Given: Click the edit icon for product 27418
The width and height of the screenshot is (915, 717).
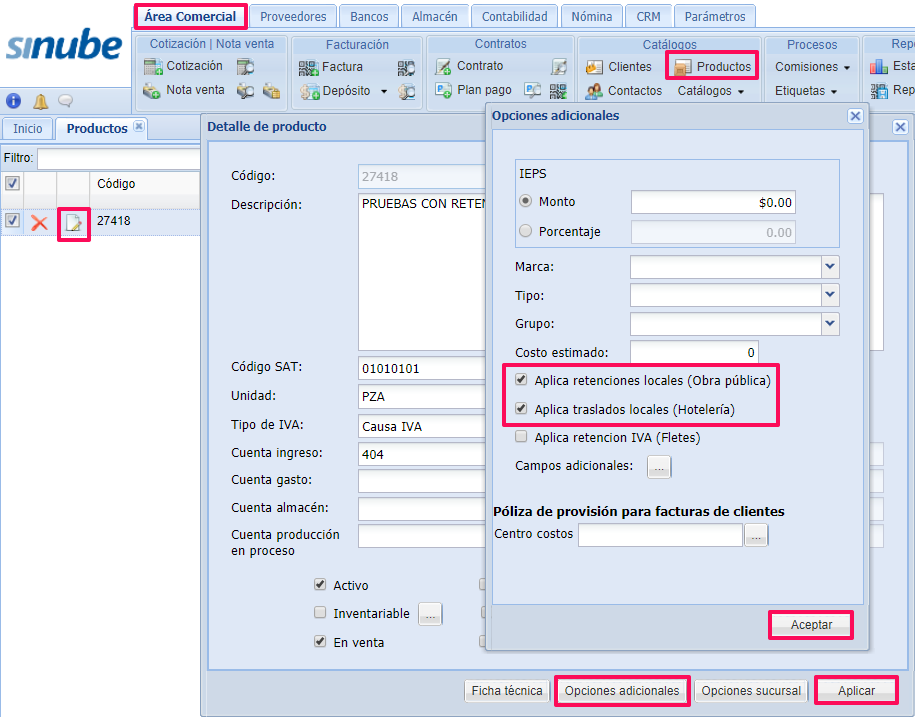Looking at the screenshot, I should point(73,223).
